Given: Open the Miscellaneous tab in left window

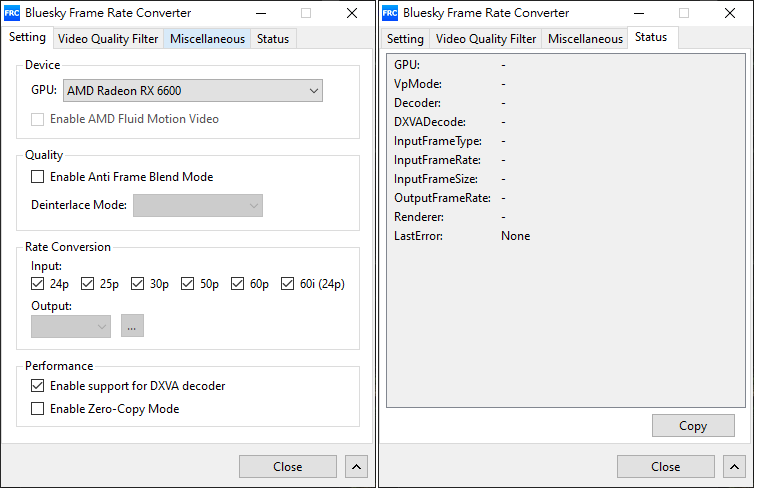Looking at the screenshot, I should tap(207, 39).
